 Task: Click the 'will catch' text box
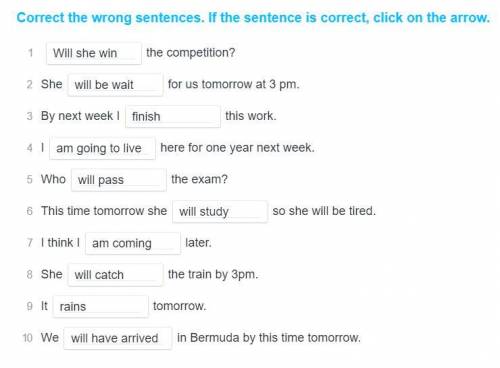(115, 275)
